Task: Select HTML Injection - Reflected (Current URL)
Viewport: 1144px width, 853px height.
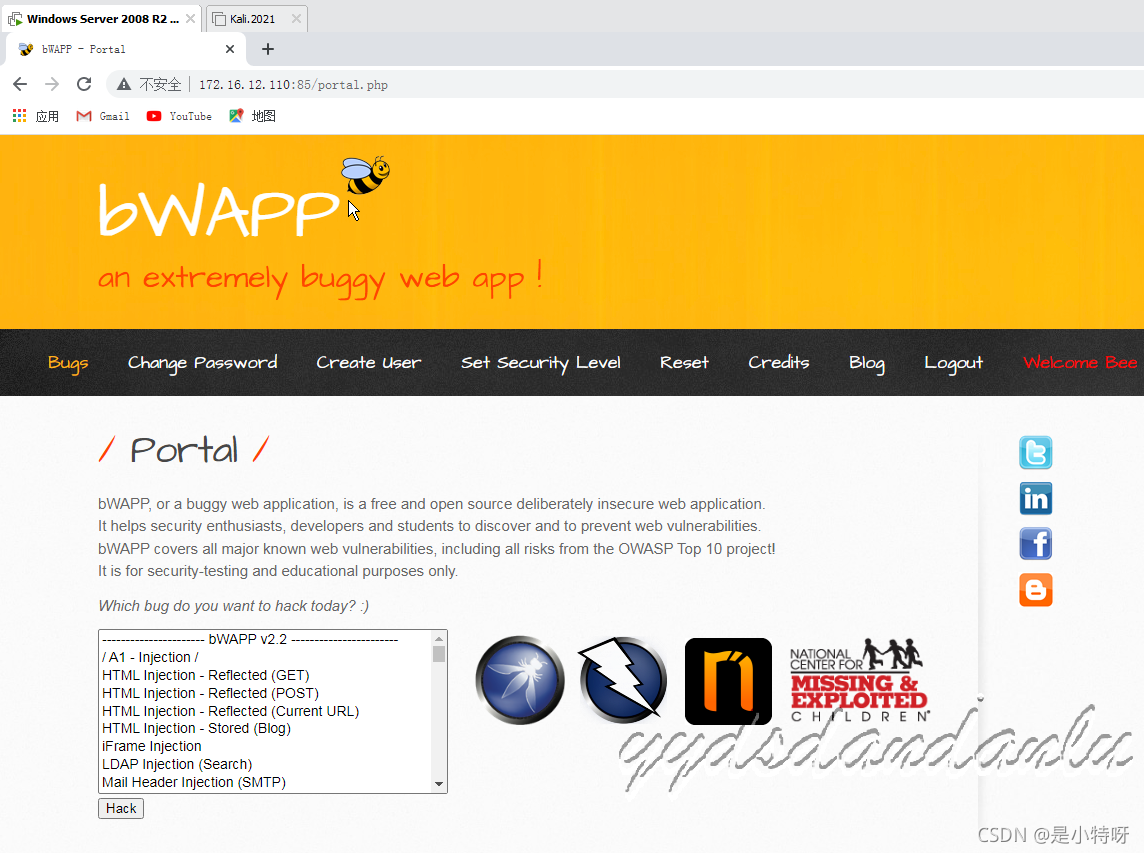Action: point(266,711)
